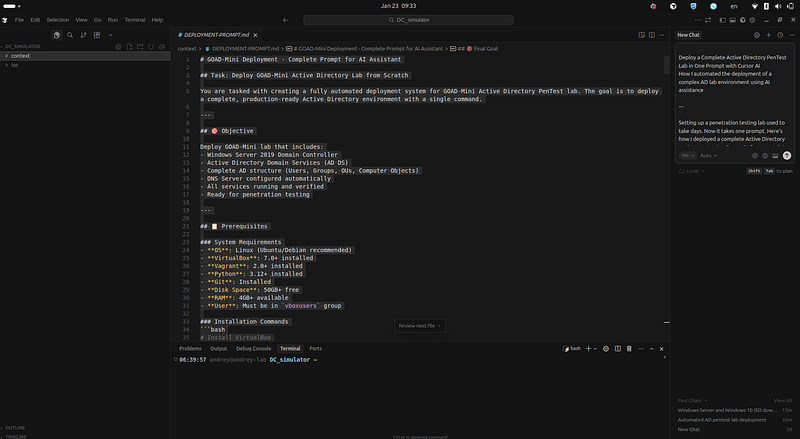Open the Edit menu
This screenshot has width=800, height=439.
click(35, 20)
